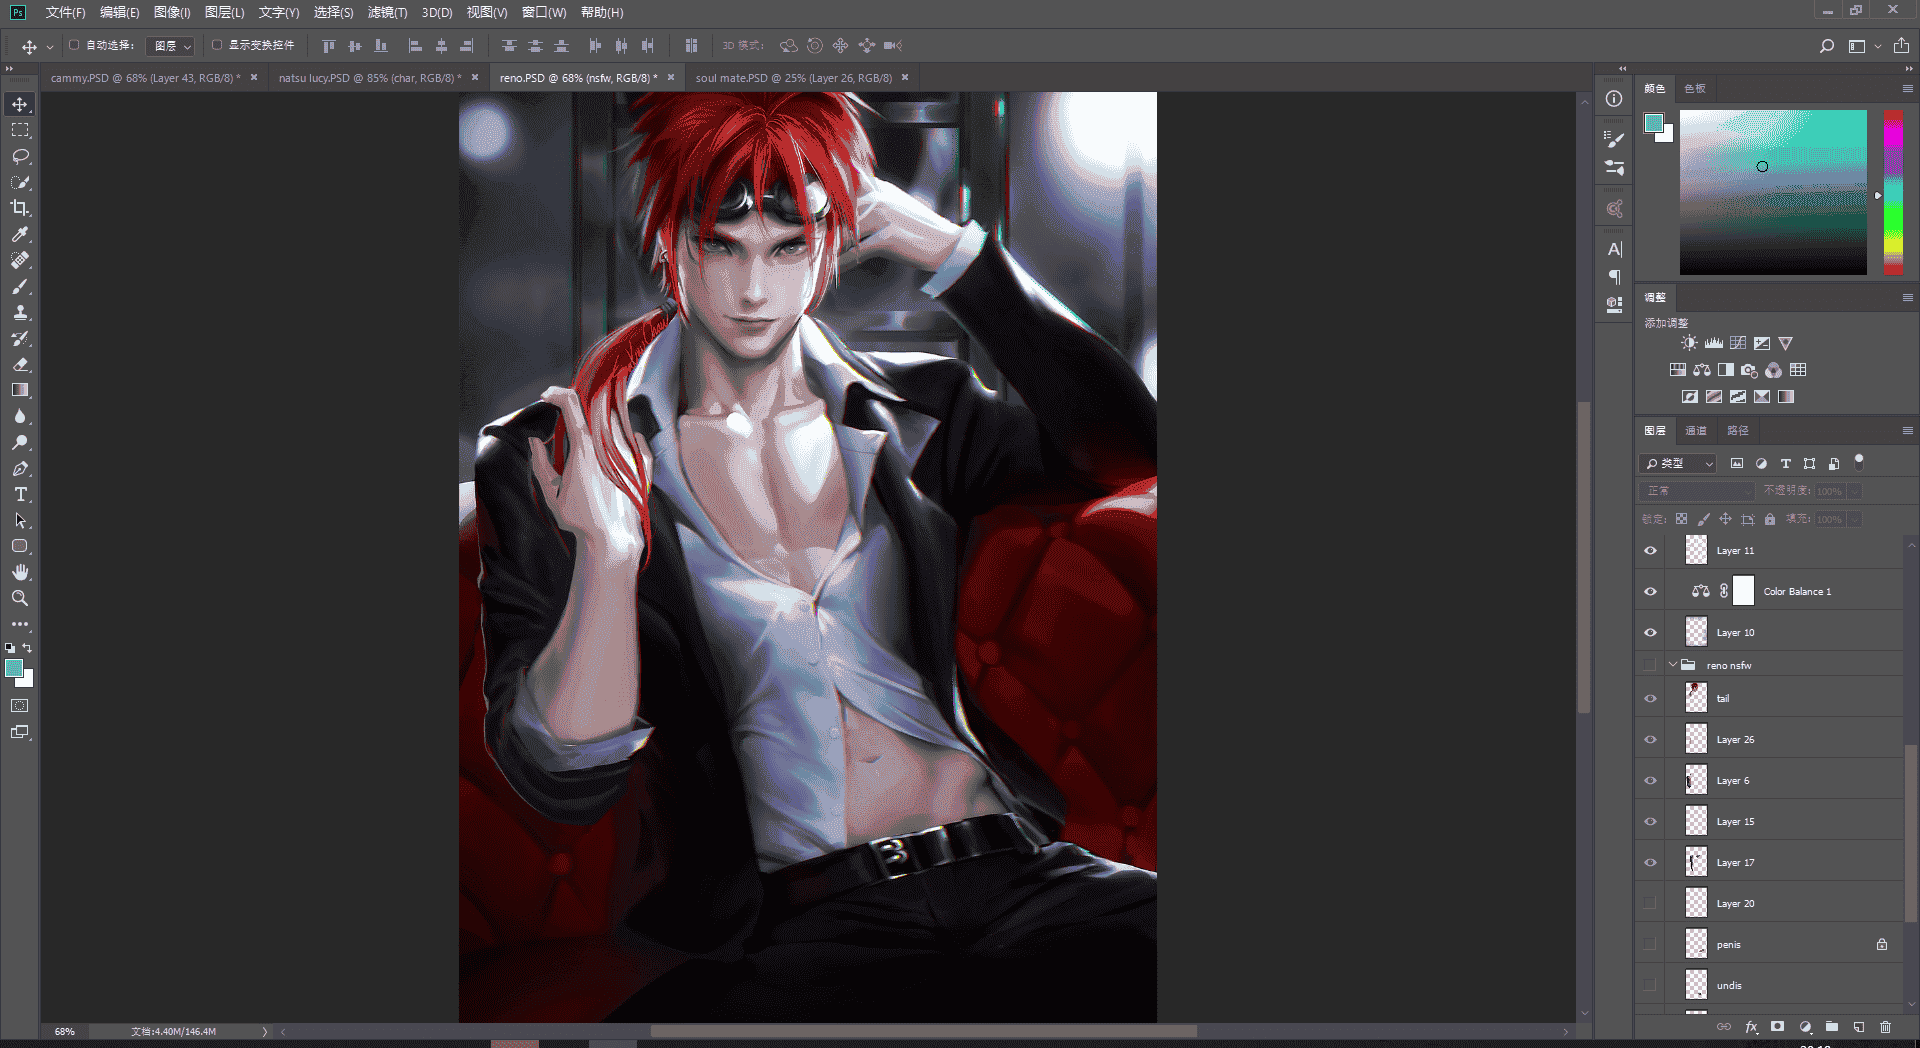Select the Brush tool
The image size is (1920, 1048).
click(20, 286)
